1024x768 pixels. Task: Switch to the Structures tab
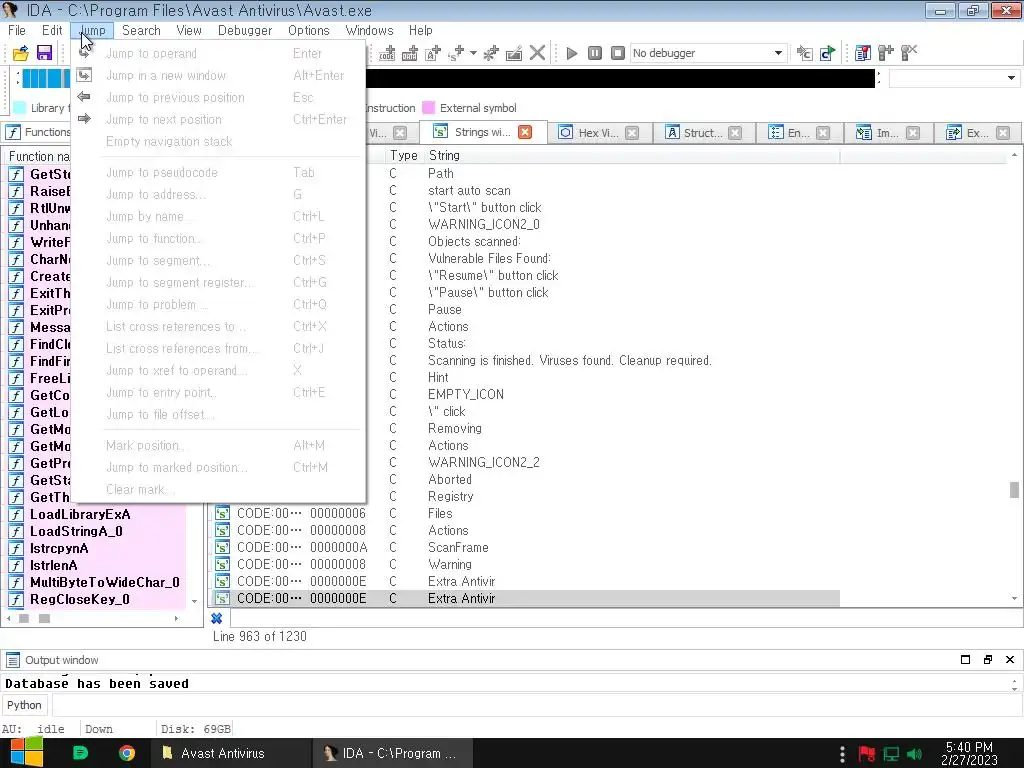pyautogui.click(x=702, y=133)
